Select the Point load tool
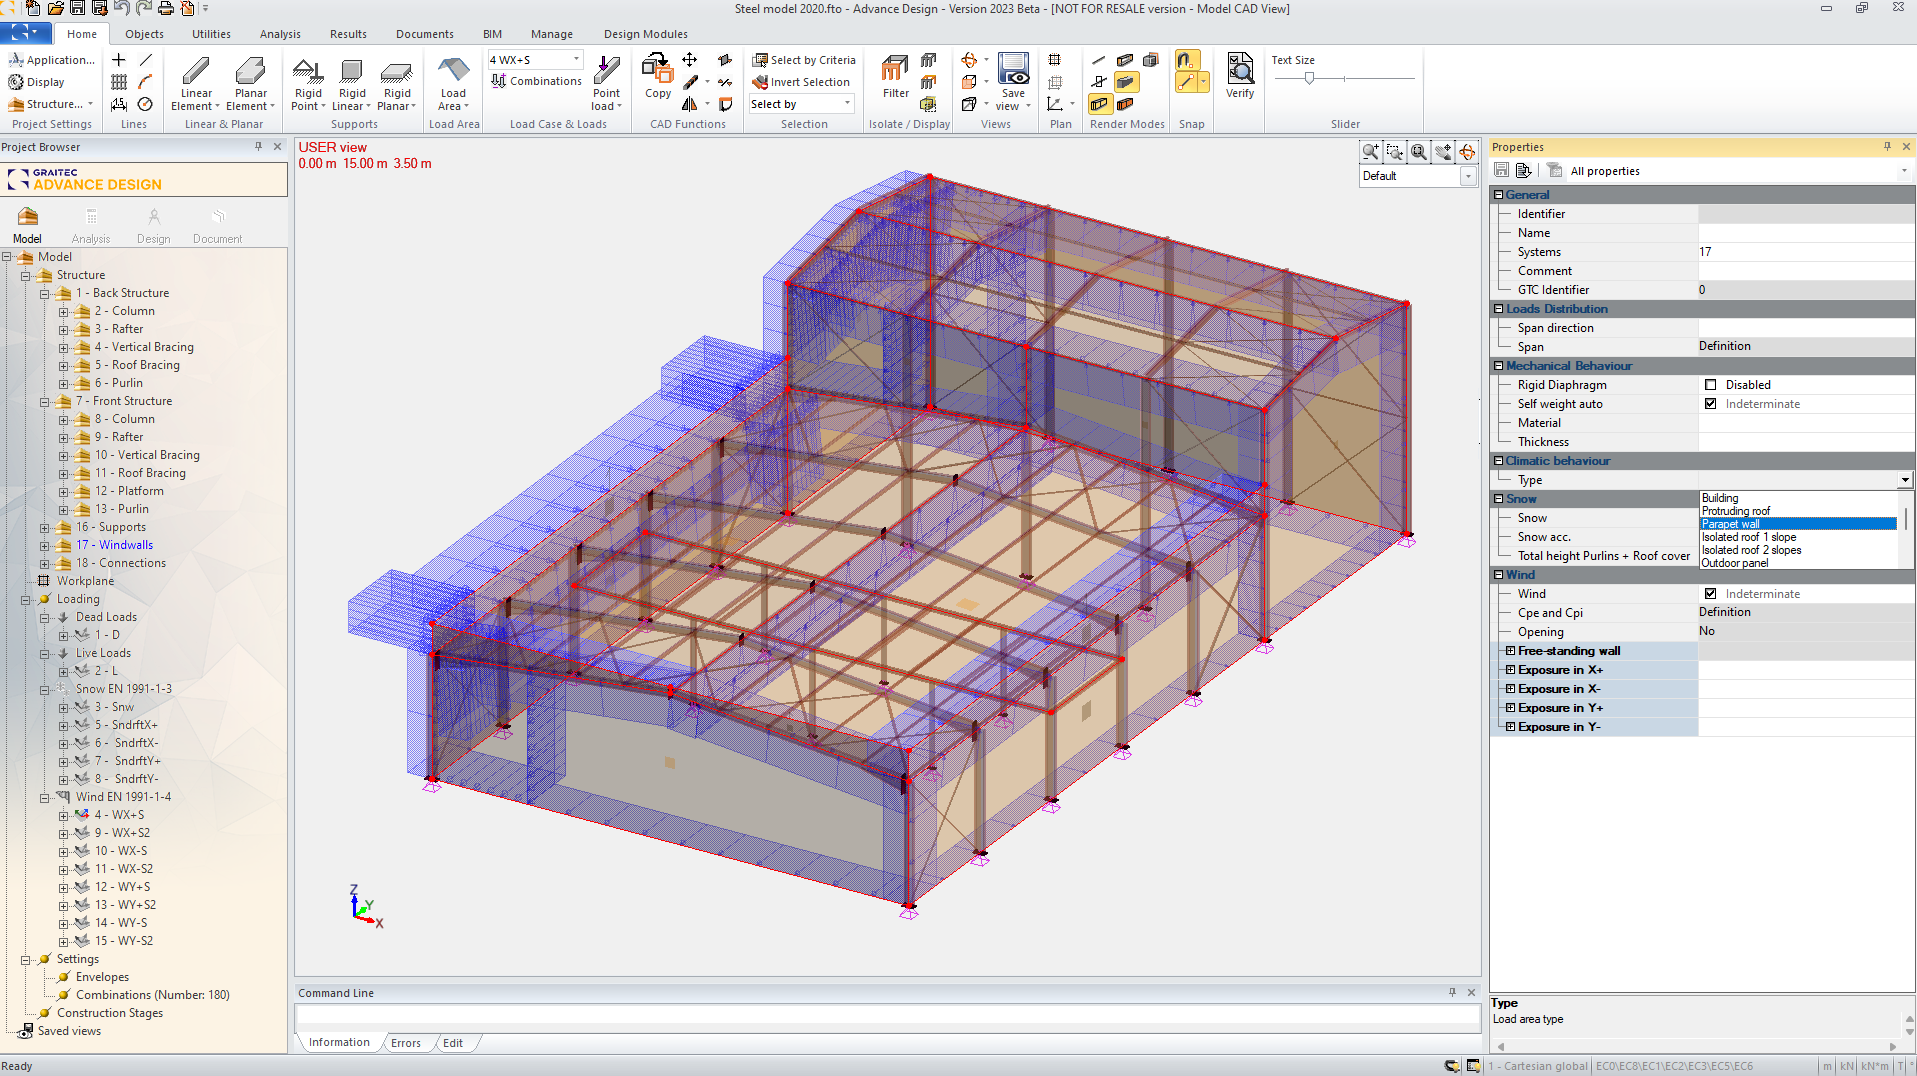This screenshot has height=1076, width=1917. pos(606,84)
